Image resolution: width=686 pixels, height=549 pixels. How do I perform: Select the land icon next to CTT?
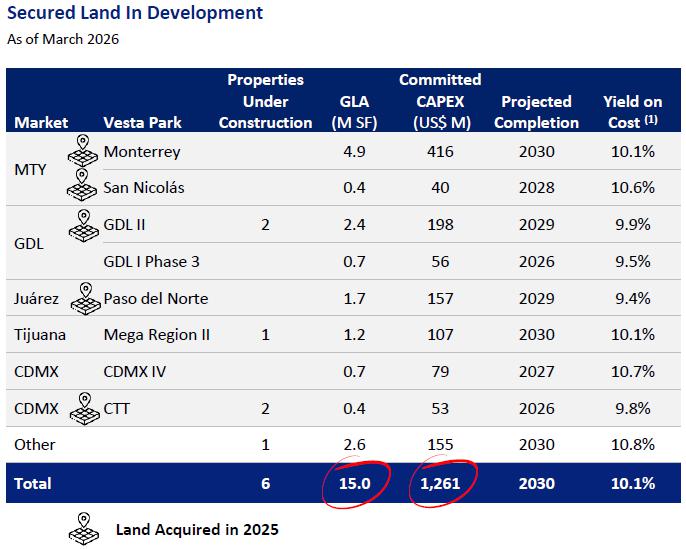pos(85,408)
